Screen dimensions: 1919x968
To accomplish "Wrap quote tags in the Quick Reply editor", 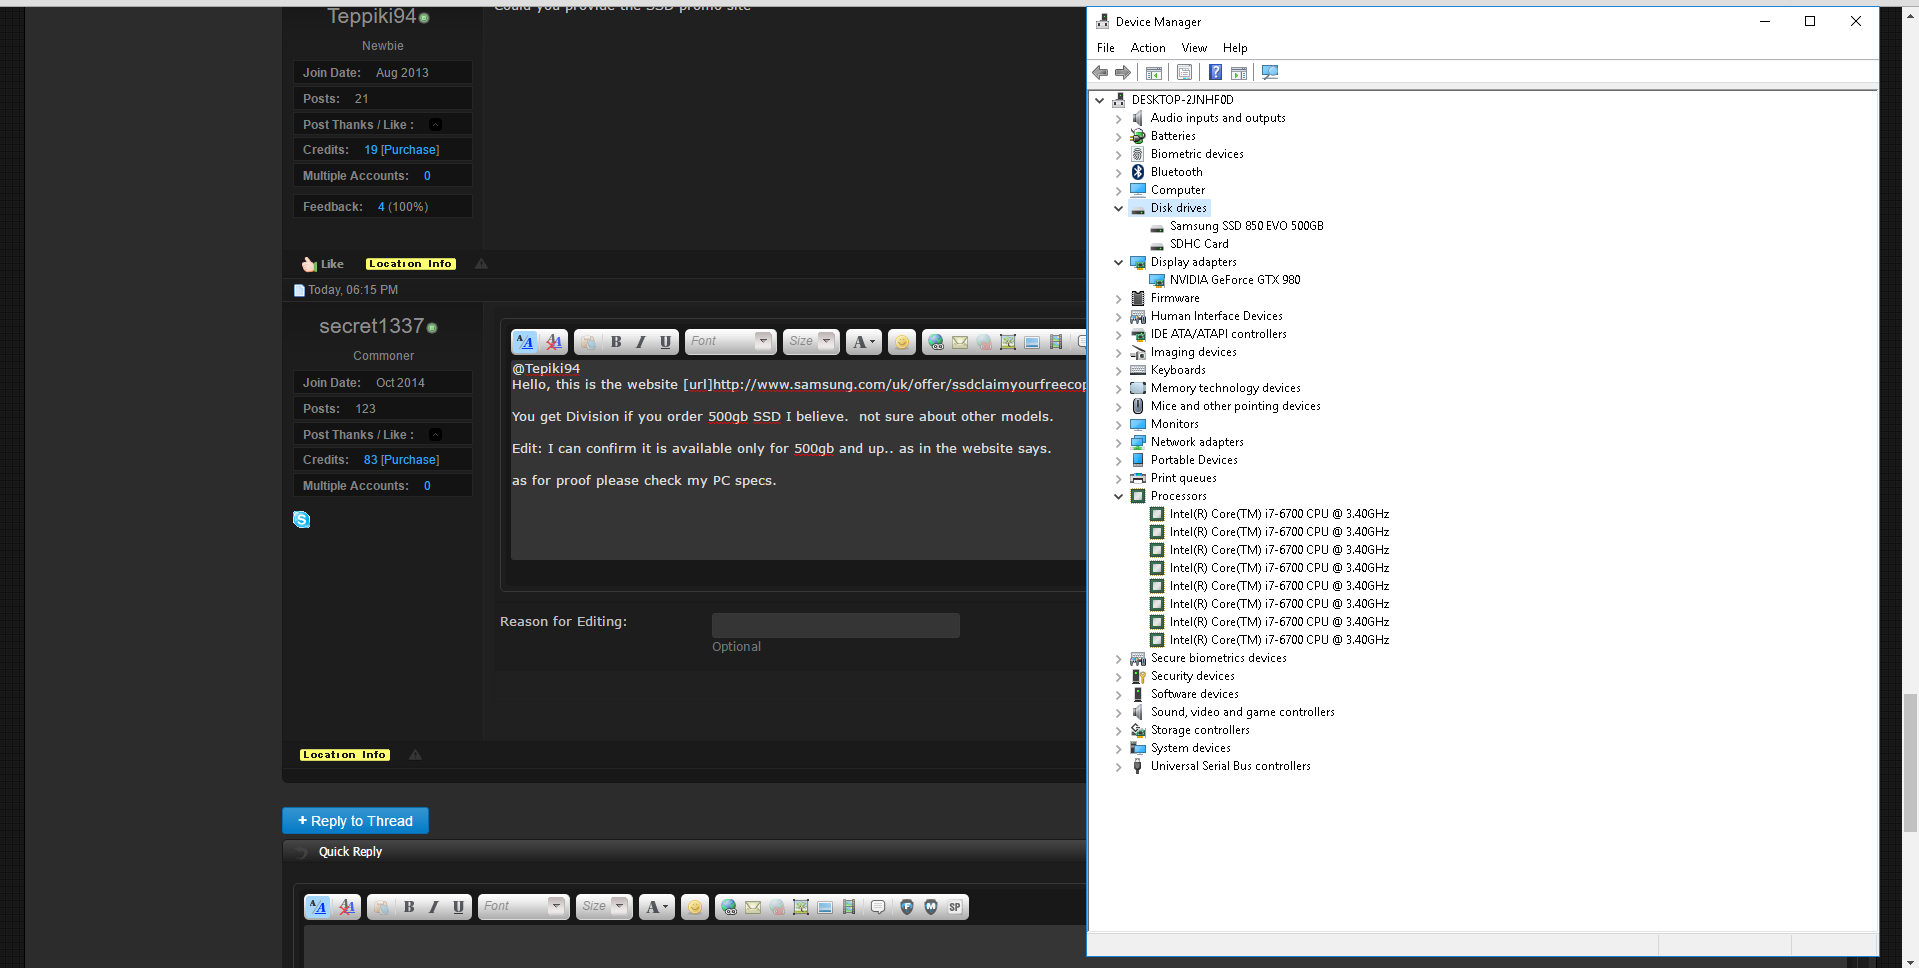I will [x=878, y=907].
